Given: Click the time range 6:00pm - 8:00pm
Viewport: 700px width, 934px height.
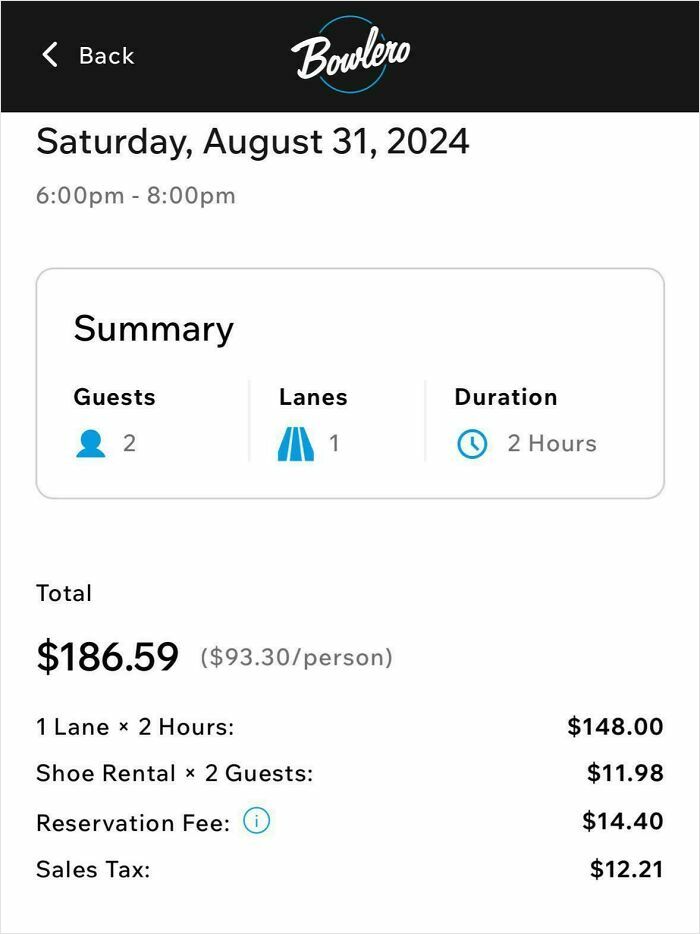Looking at the screenshot, I should (x=135, y=195).
